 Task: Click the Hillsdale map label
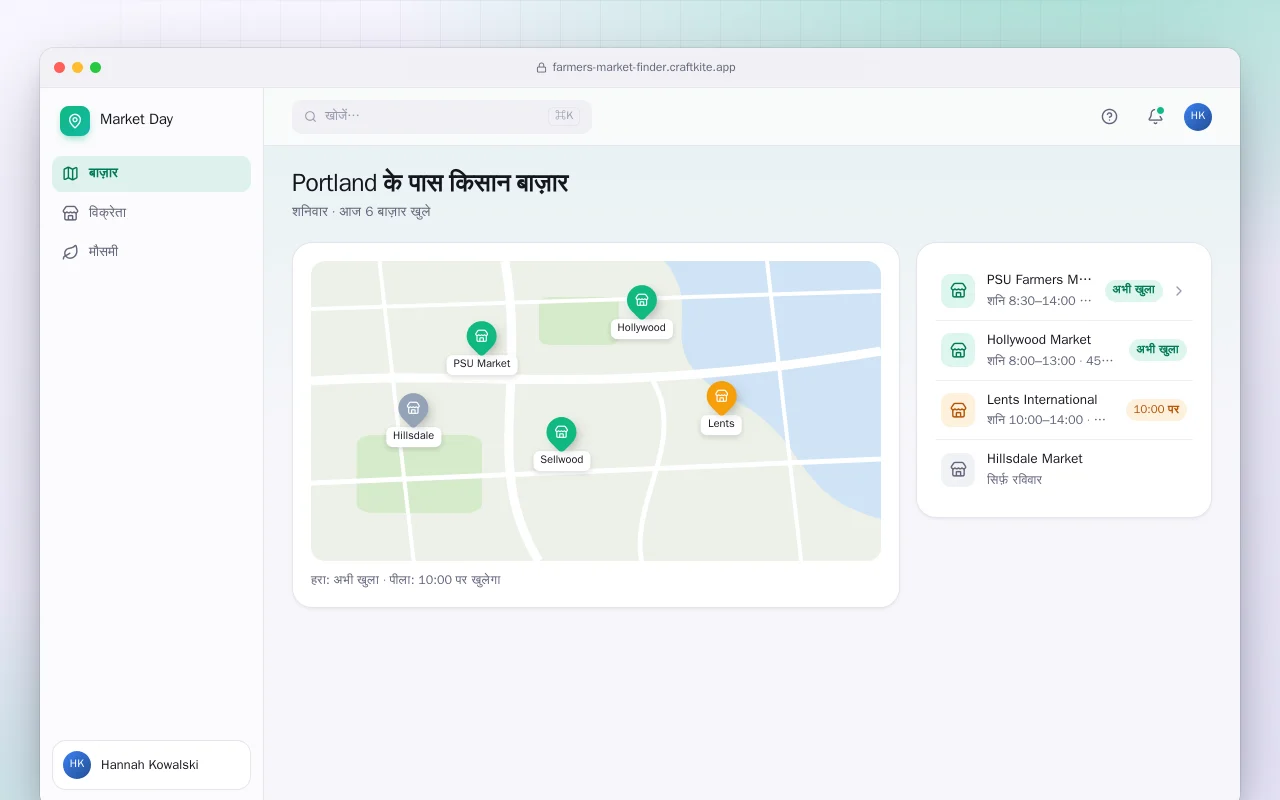coord(414,436)
